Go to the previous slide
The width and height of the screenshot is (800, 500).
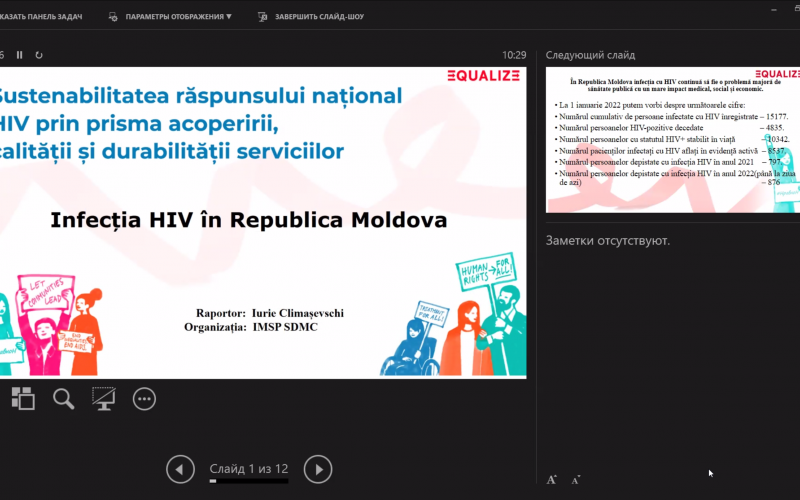click(180, 468)
